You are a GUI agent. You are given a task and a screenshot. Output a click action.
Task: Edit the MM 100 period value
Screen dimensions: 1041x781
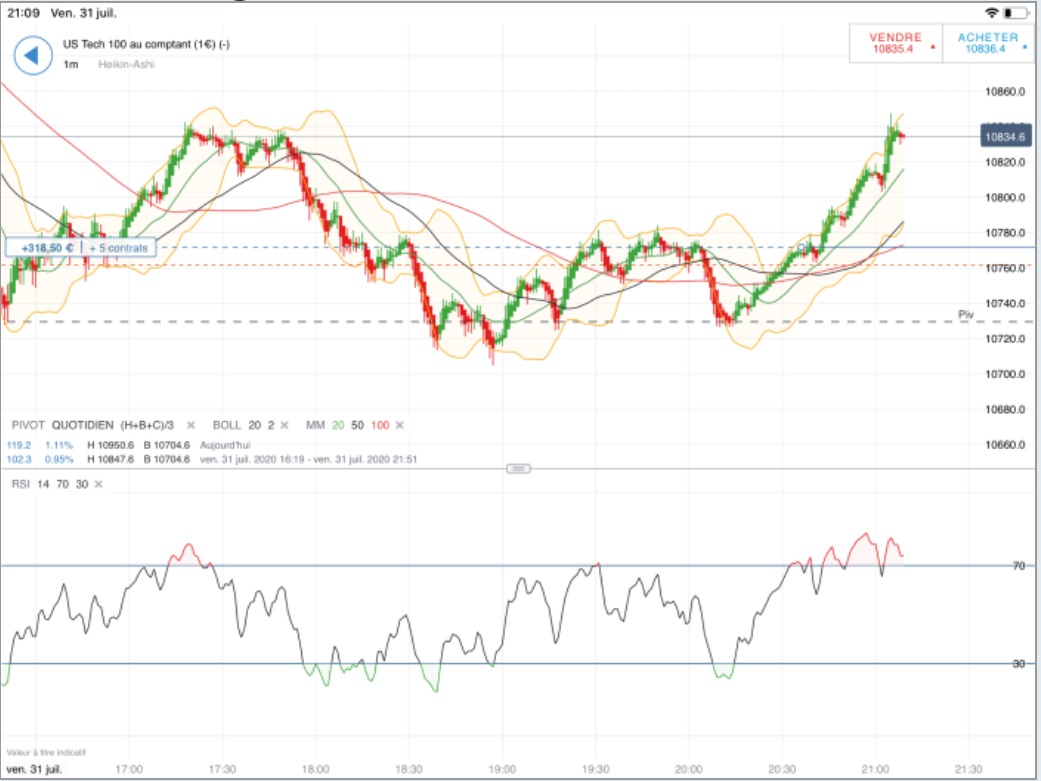[380, 425]
